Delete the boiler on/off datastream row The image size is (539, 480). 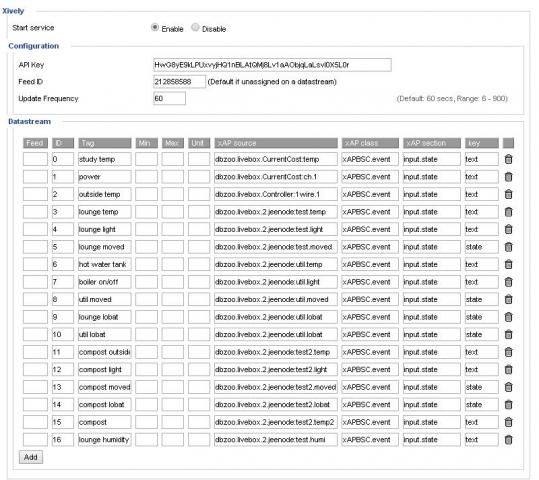point(508,282)
